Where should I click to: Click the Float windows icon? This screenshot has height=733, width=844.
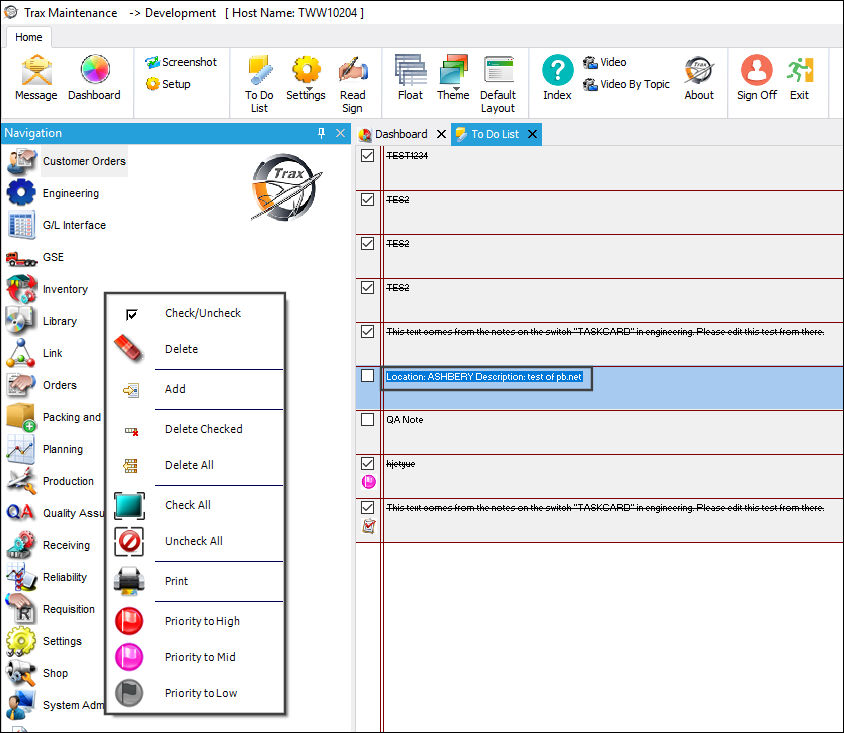click(410, 78)
